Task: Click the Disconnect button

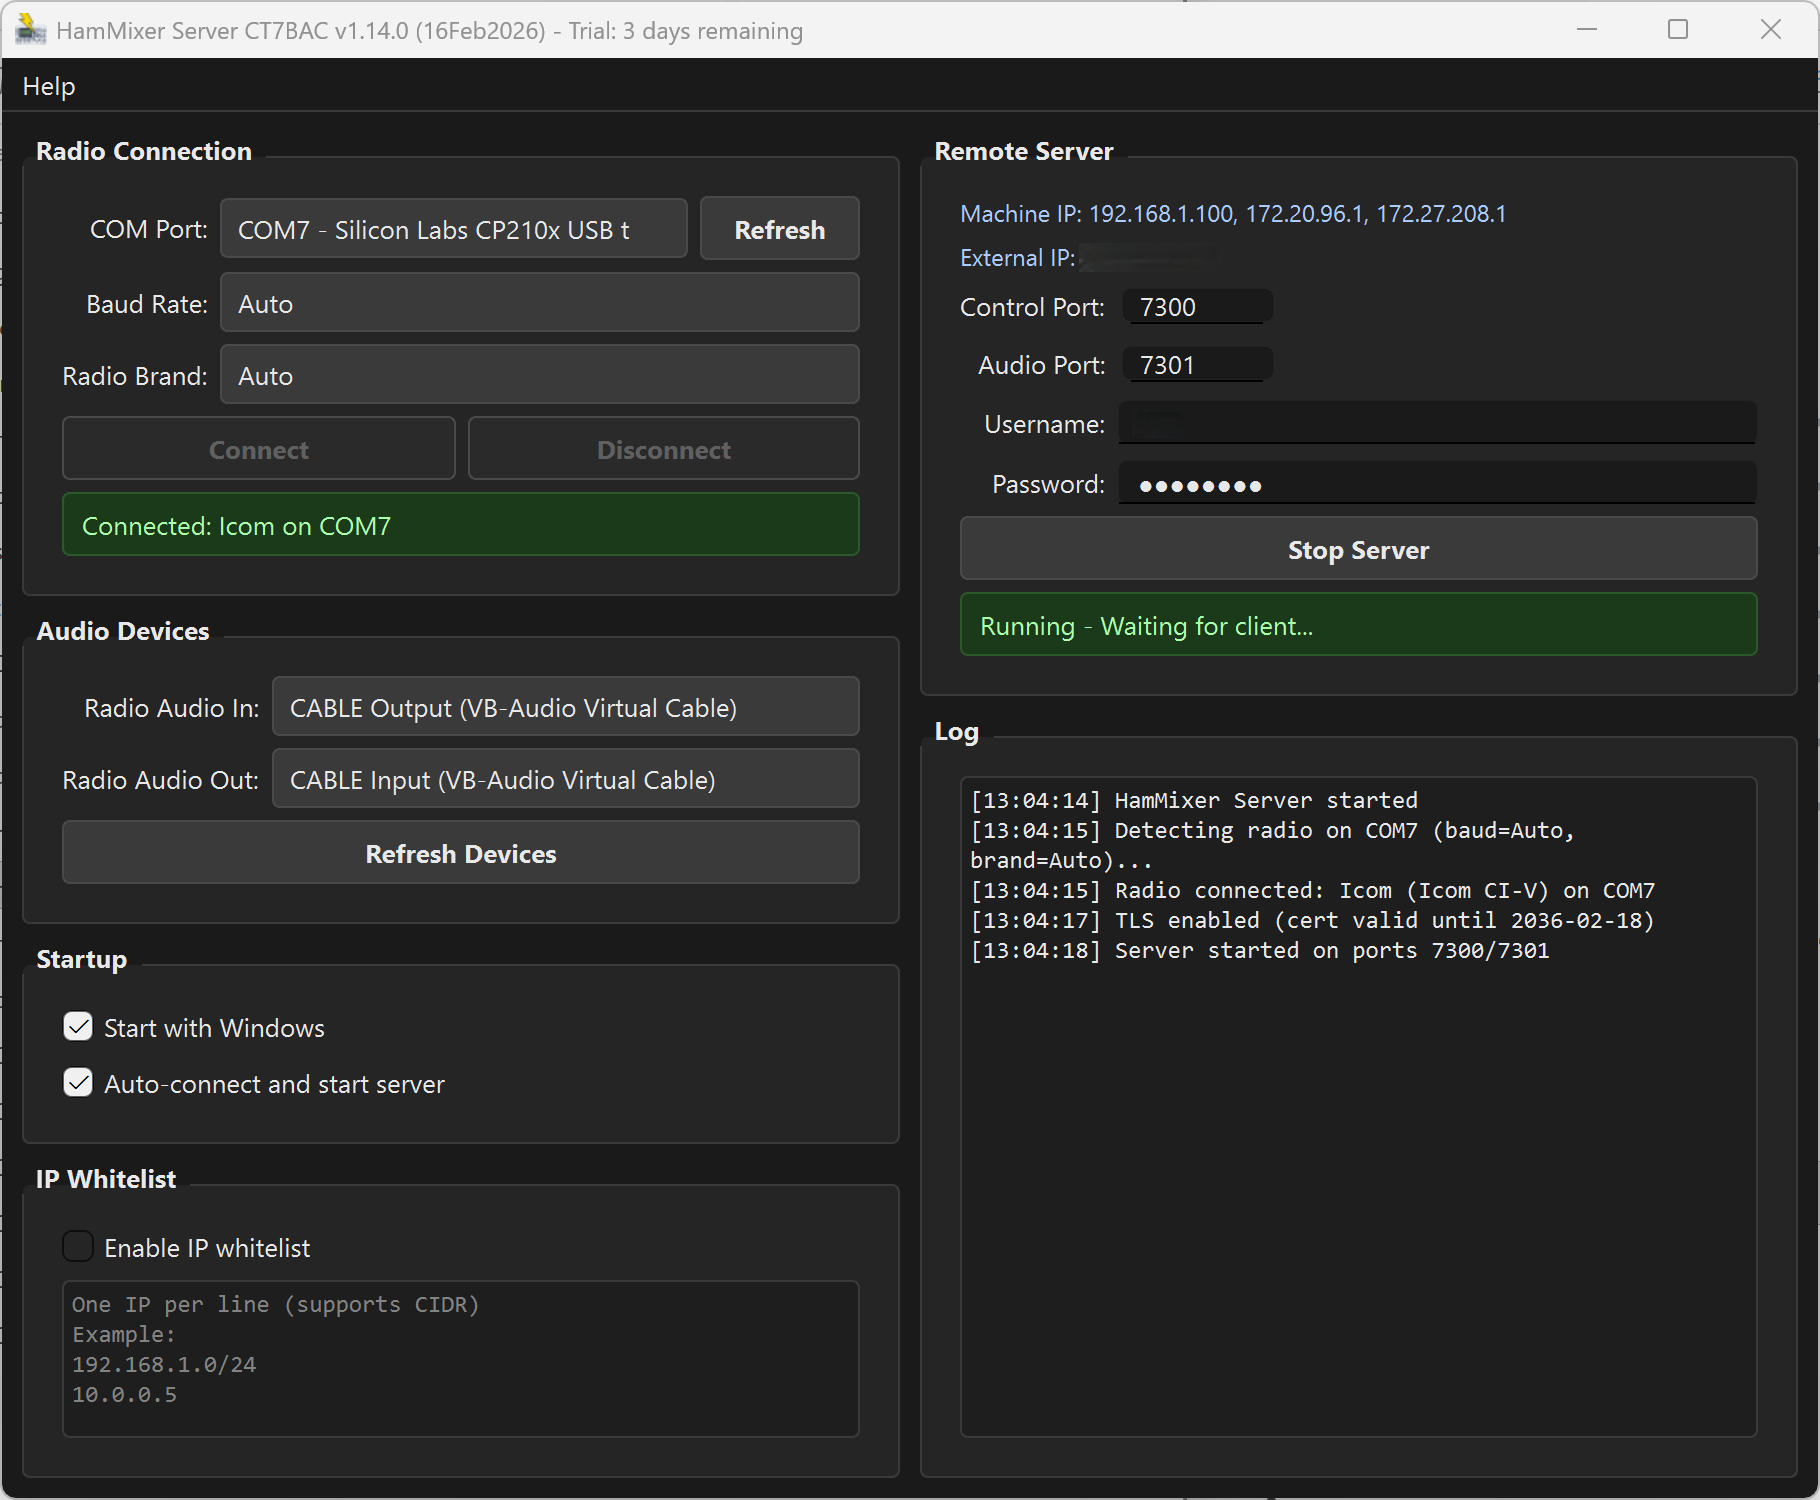Action: pos(663,448)
